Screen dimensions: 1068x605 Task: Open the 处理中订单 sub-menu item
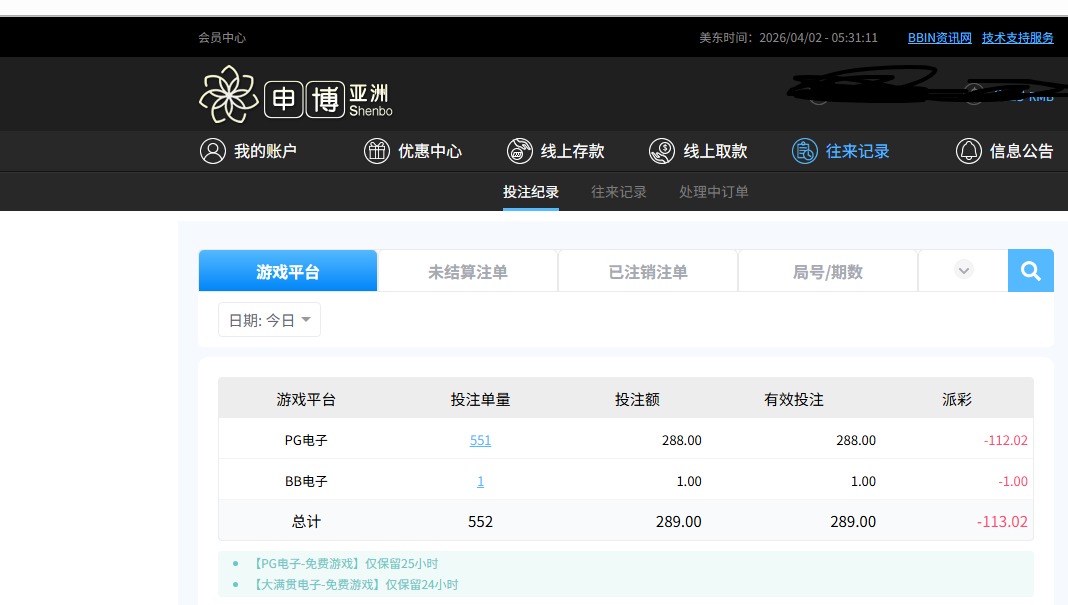713,192
